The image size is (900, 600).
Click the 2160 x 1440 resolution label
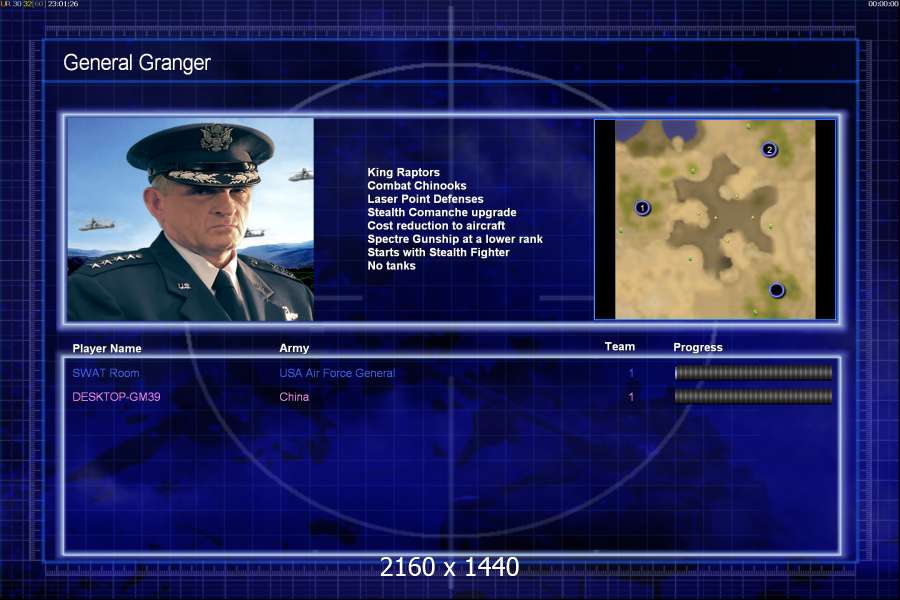point(449,567)
